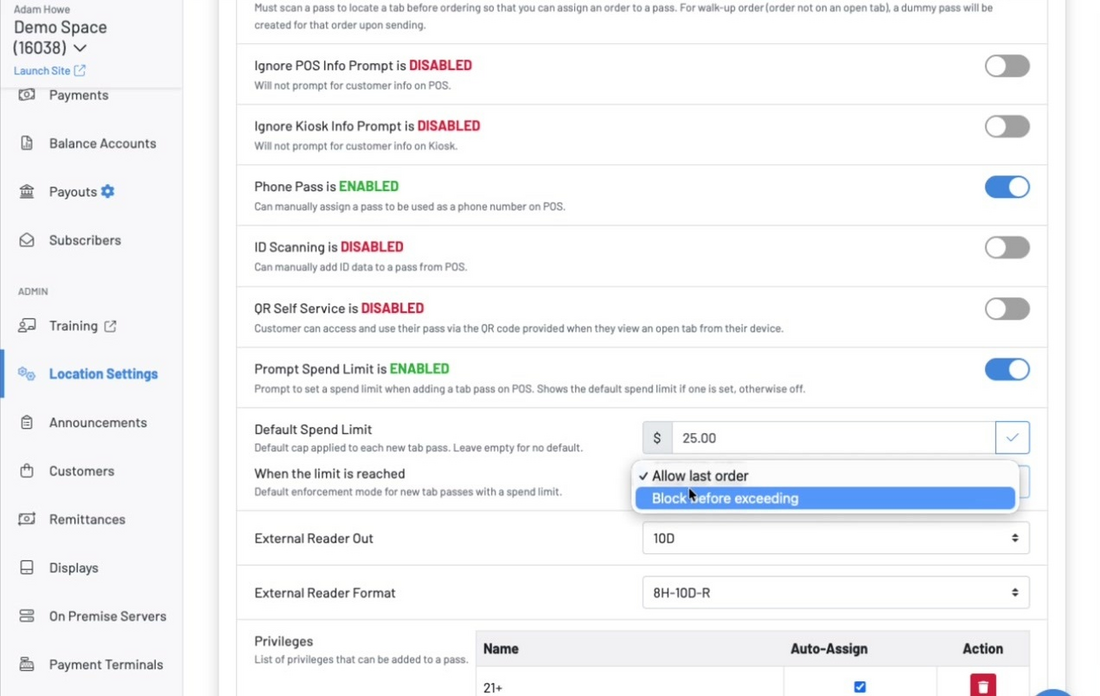The image size is (1100, 696).
Task: Click the Subscribers envelope icon
Action: click(27, 240)
